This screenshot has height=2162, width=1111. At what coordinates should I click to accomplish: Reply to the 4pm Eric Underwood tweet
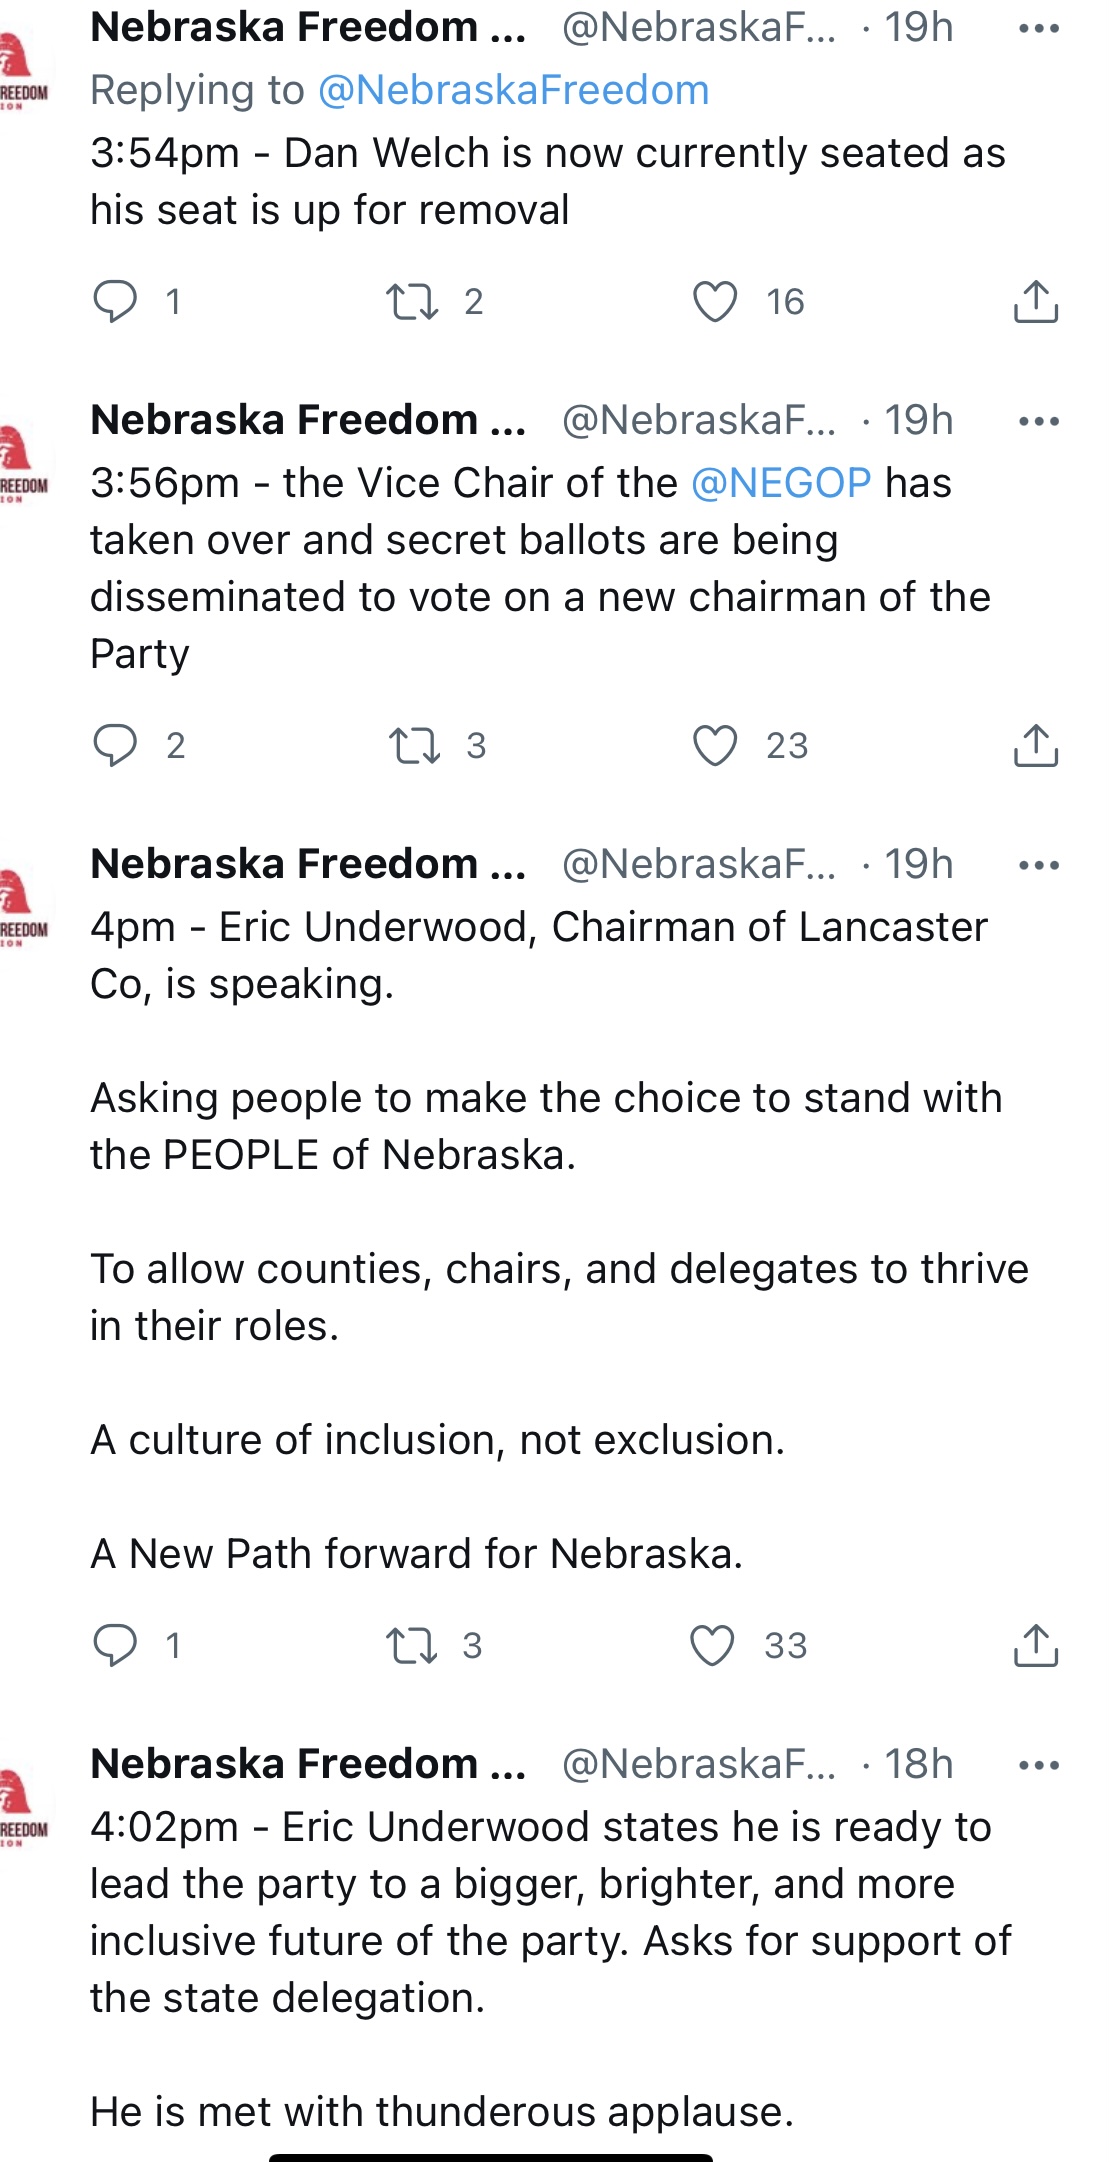tap(115, 1645)
